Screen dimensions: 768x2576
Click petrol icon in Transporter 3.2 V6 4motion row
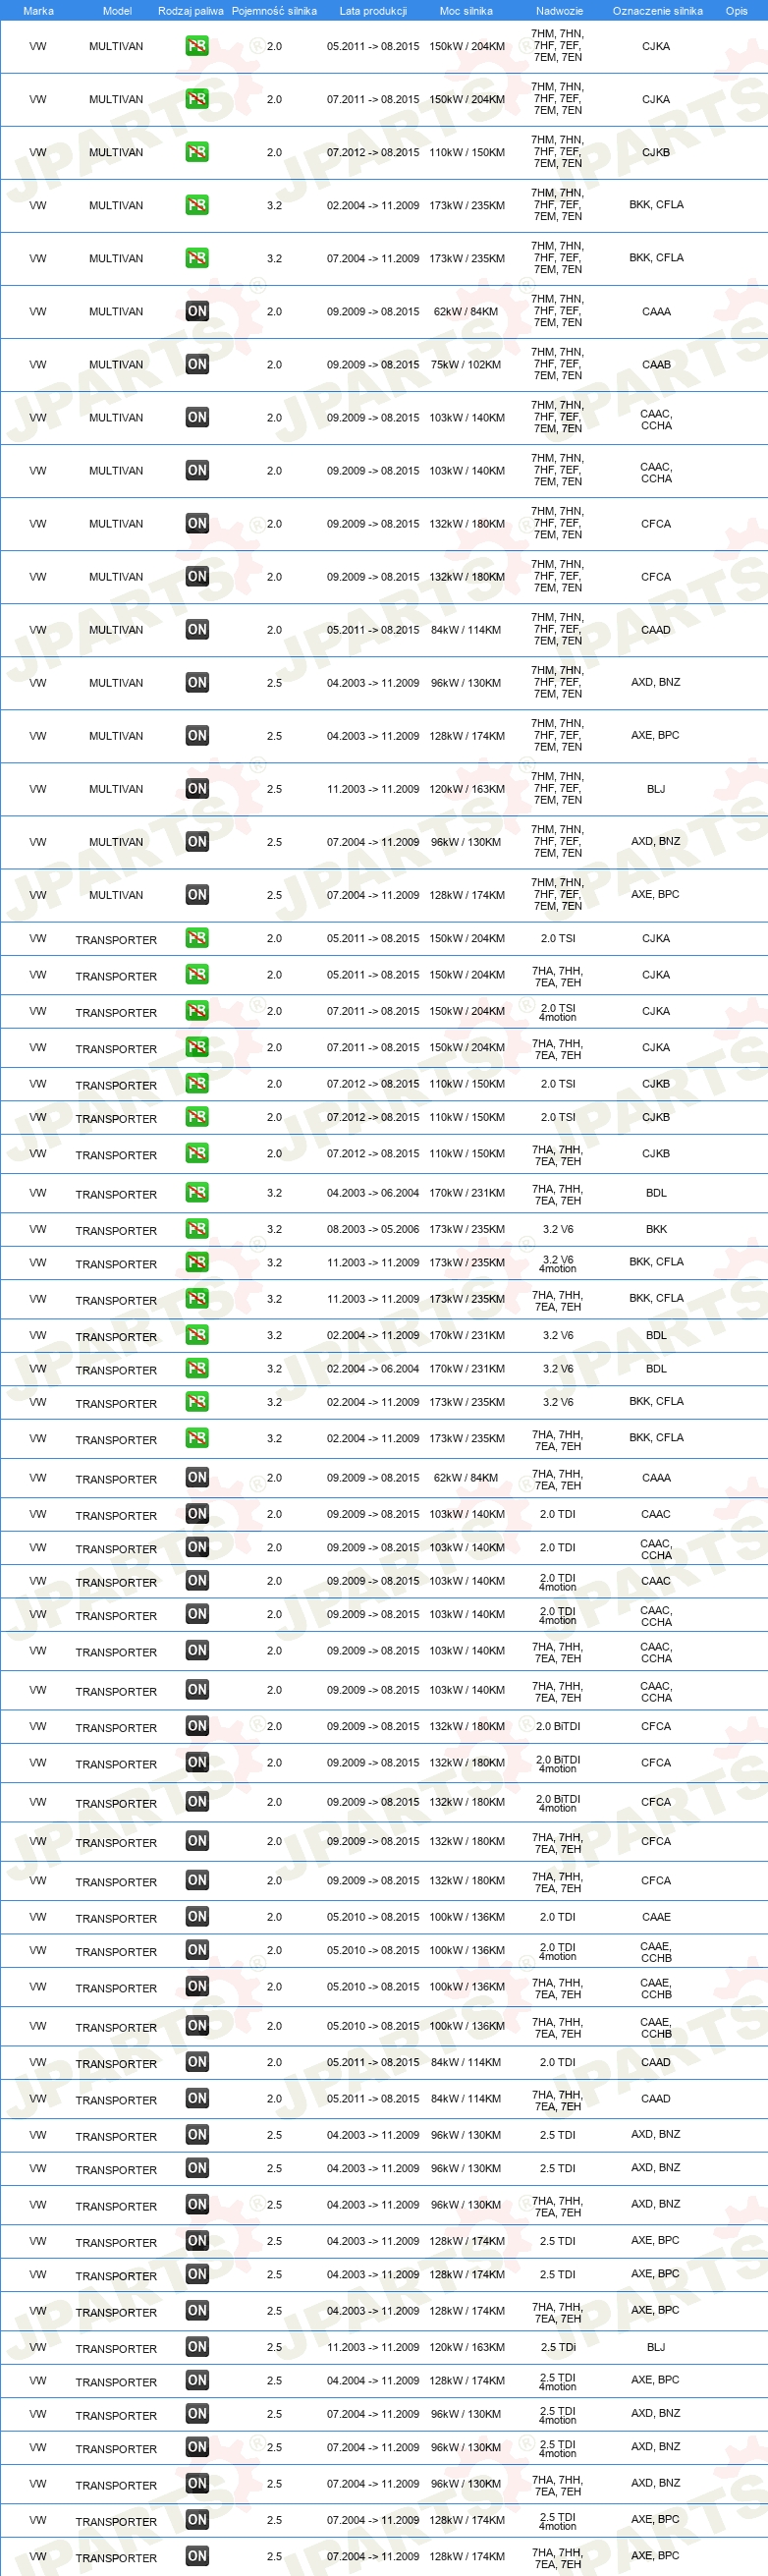197,1262
